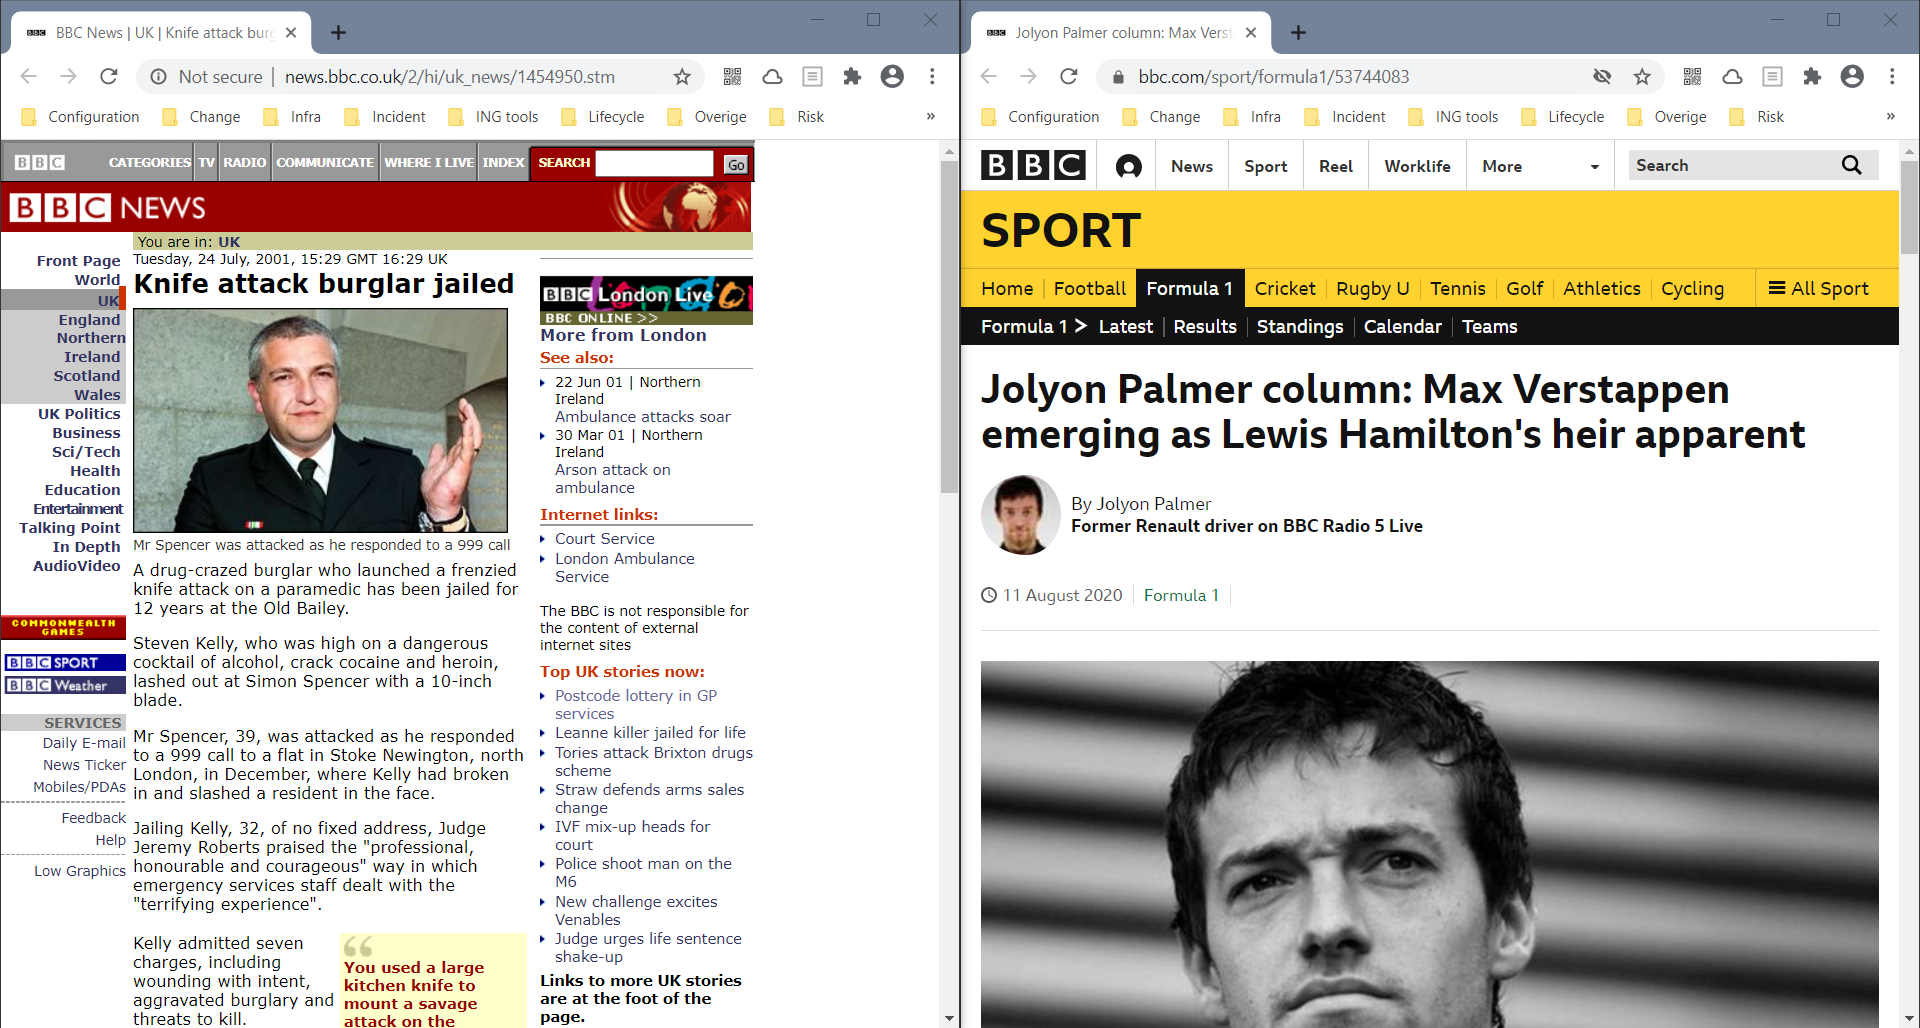Open the Leanne killer jailed for life link

(650, 732)
